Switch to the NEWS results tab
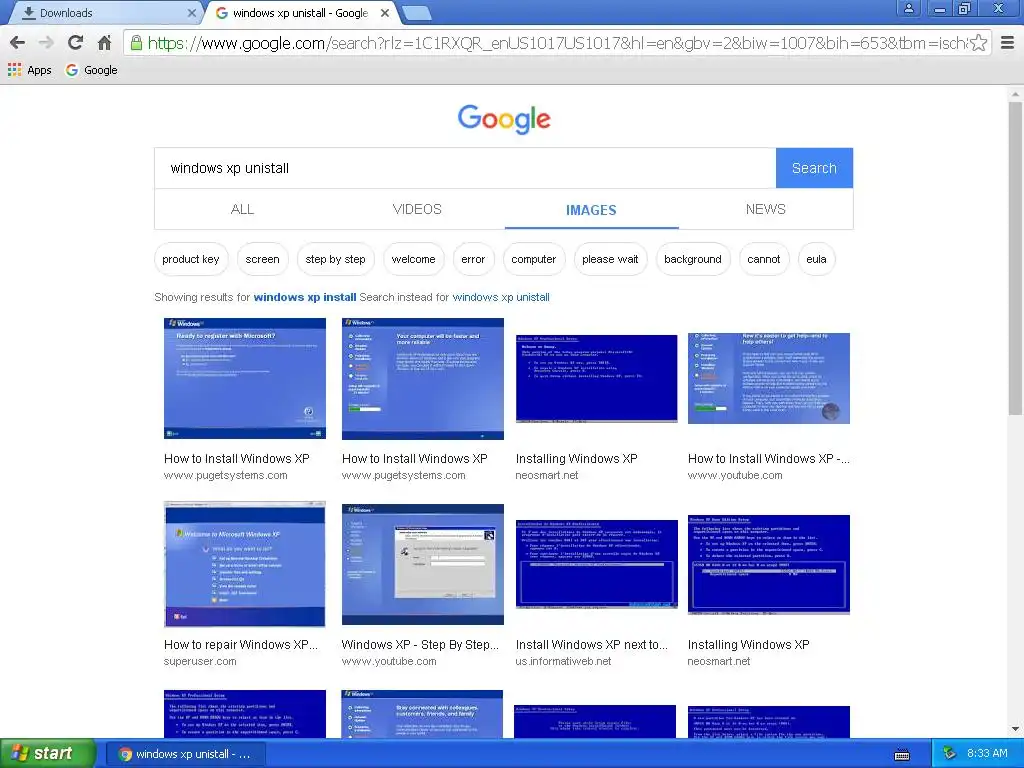 pos(765,209)
